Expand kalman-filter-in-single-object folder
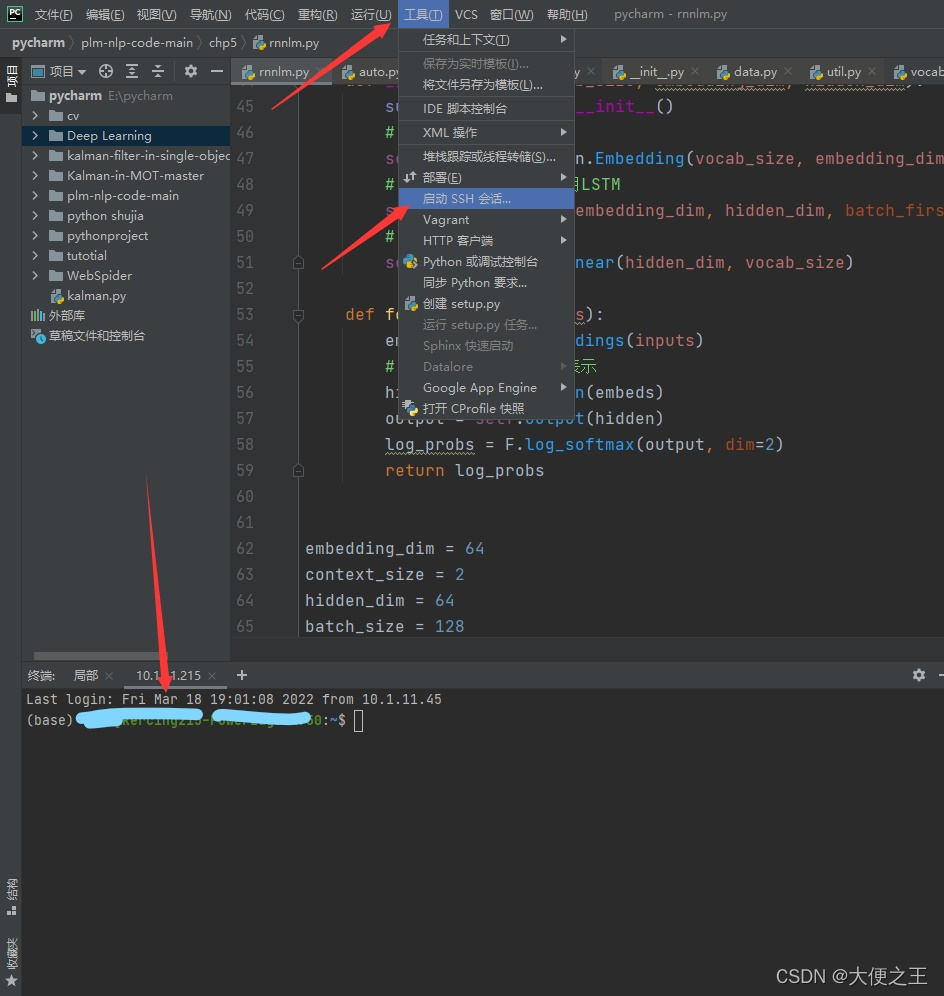Viewport: 944px width, 996px height. (x=35, y=156)
